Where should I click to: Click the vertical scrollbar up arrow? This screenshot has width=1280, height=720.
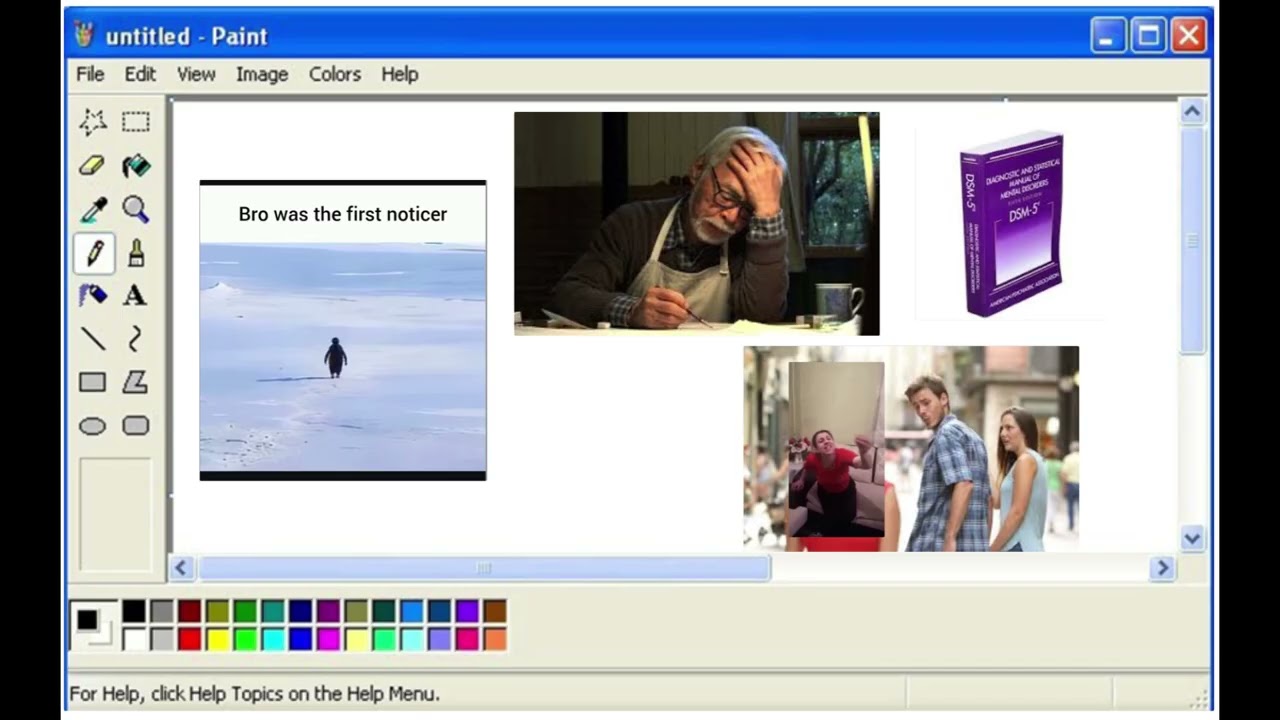(x=1192, y=112)
